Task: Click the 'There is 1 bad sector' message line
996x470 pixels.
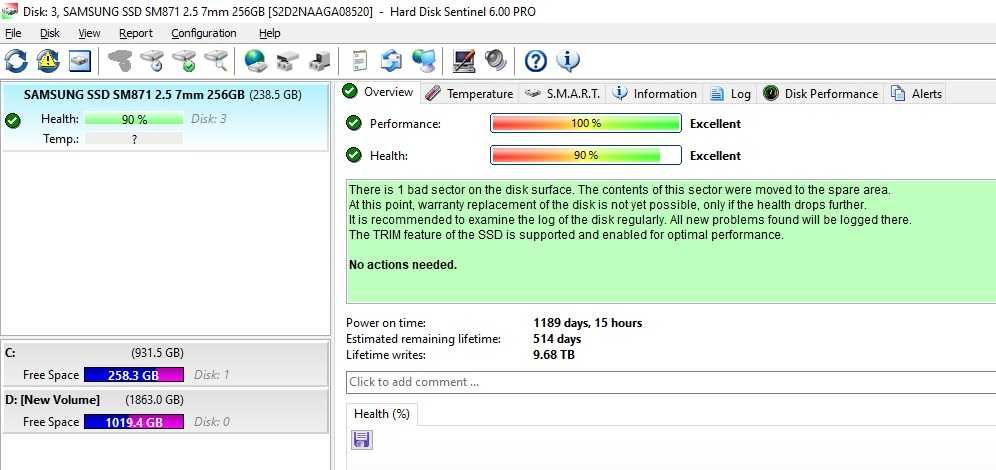Action: (620, 190)
